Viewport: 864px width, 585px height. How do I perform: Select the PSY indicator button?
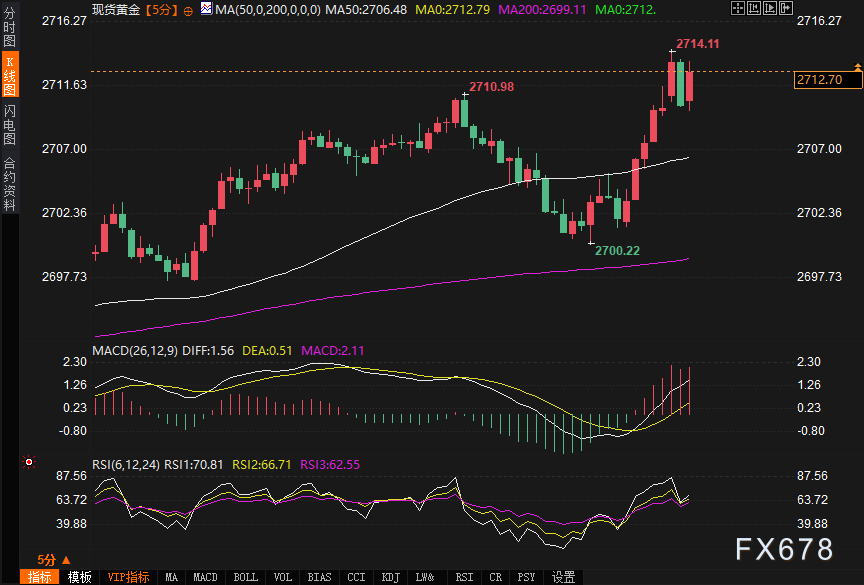tap(527, 577)
